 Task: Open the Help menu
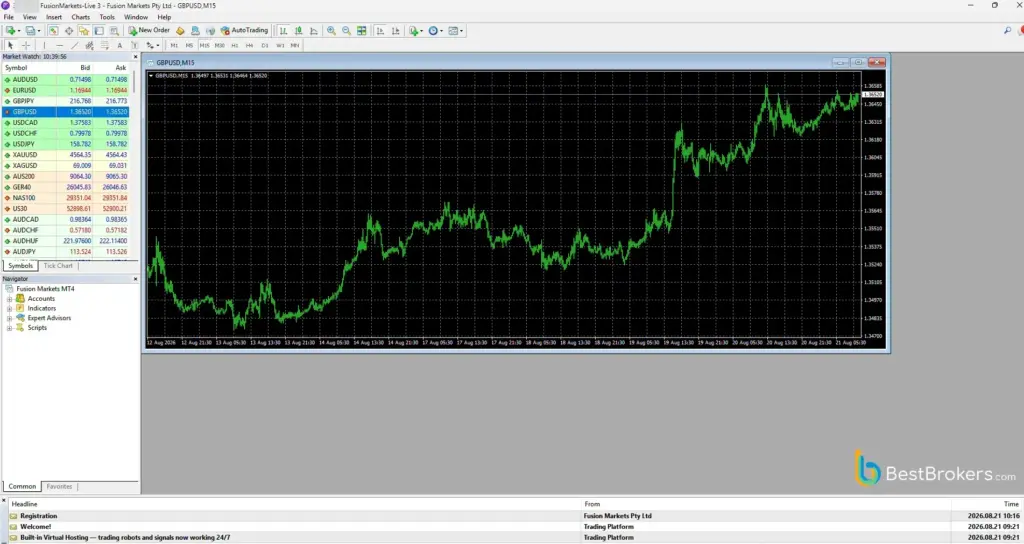164,17
